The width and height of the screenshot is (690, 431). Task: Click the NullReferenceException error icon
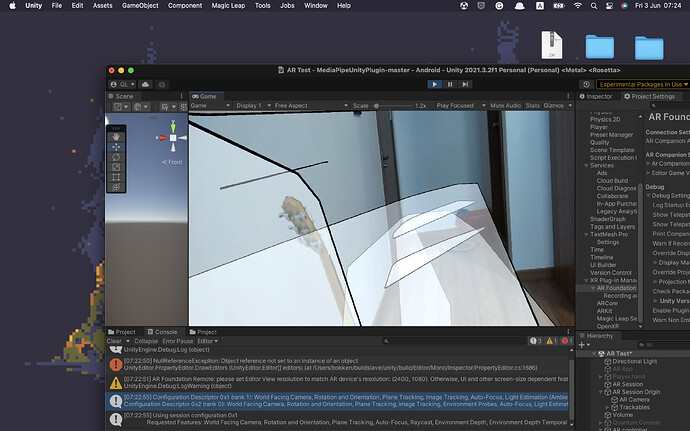coord(116,365)
